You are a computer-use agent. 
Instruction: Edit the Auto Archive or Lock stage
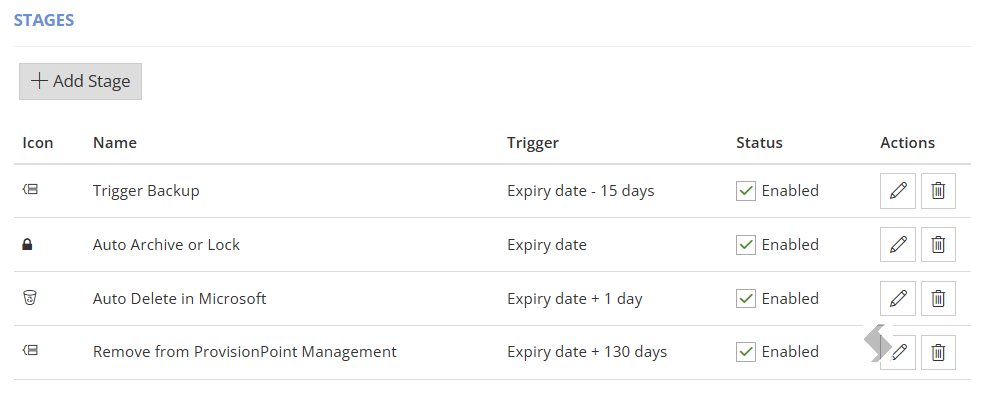click(897, 244)
